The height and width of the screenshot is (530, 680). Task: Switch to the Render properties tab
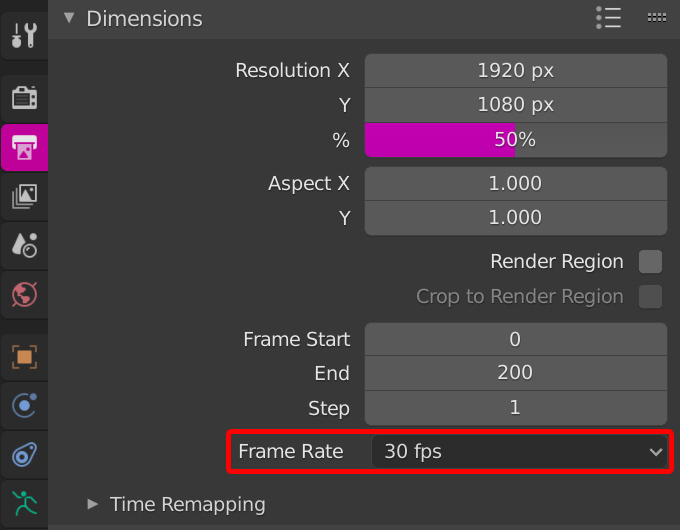(24, 97)
